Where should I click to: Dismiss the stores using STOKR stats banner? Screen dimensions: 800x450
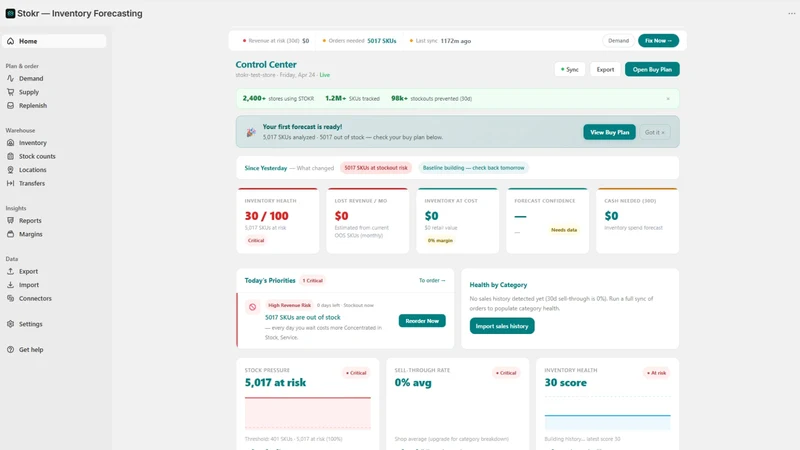pyautogui.click(x=668, y=98)
